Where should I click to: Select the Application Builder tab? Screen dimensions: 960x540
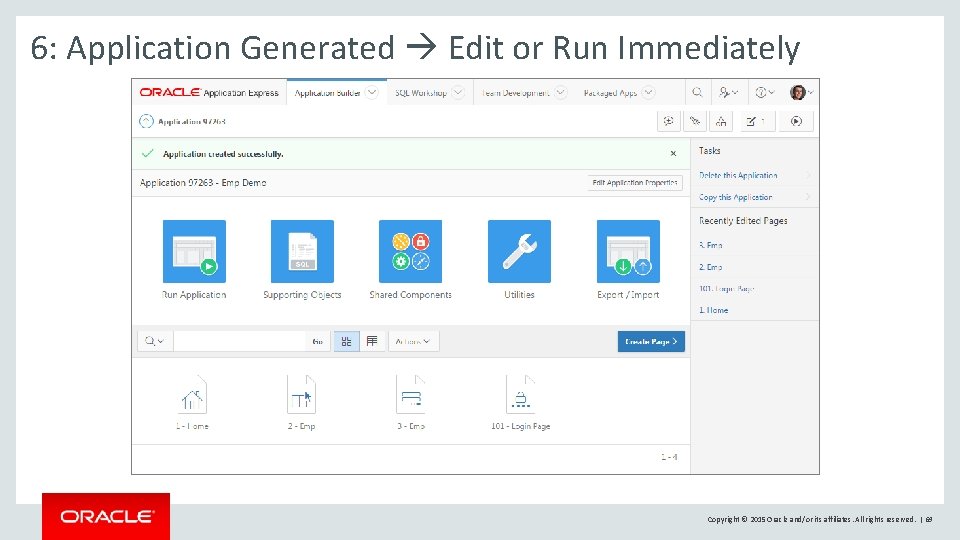(x=328, y=93)
